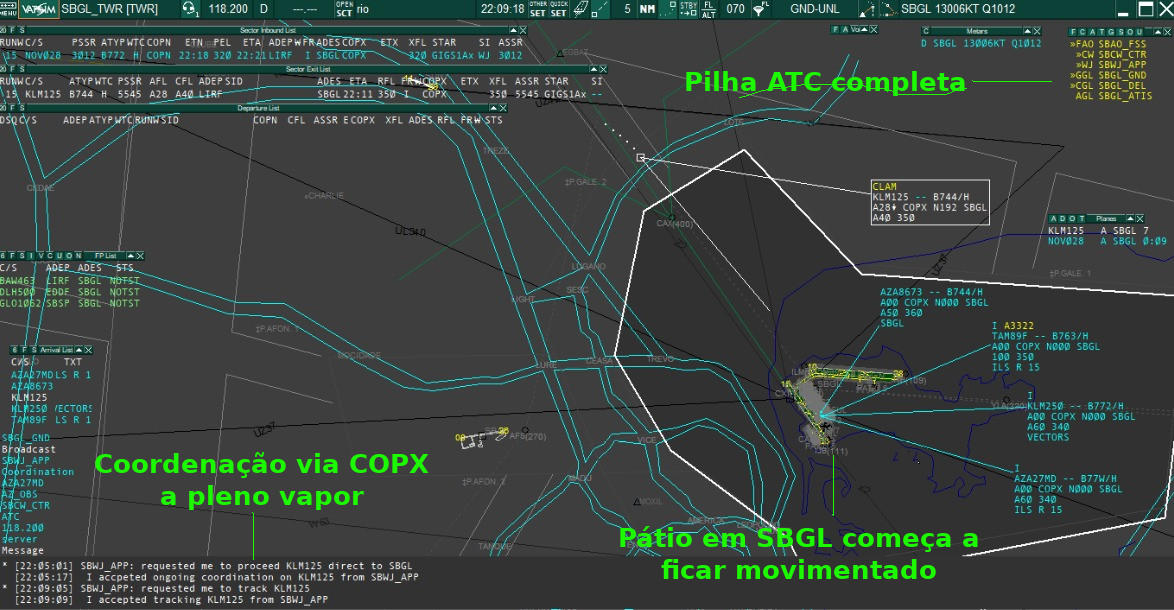Click the dotted leader line display icon

point(667,9)
